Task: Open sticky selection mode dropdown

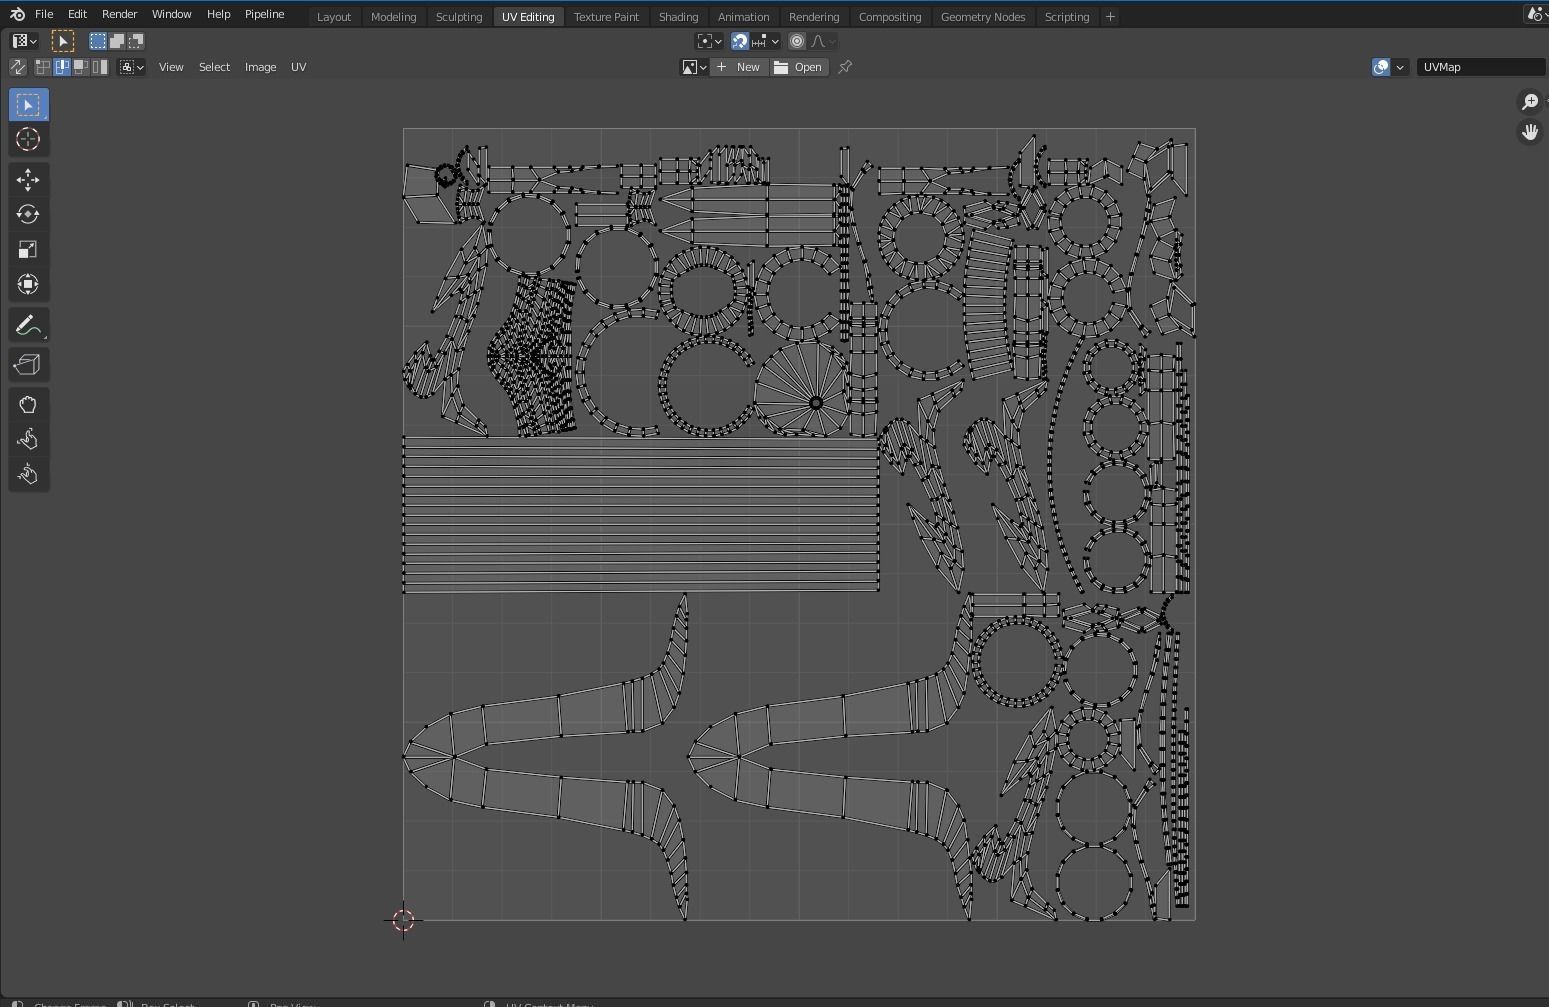Action: [132, 67]
